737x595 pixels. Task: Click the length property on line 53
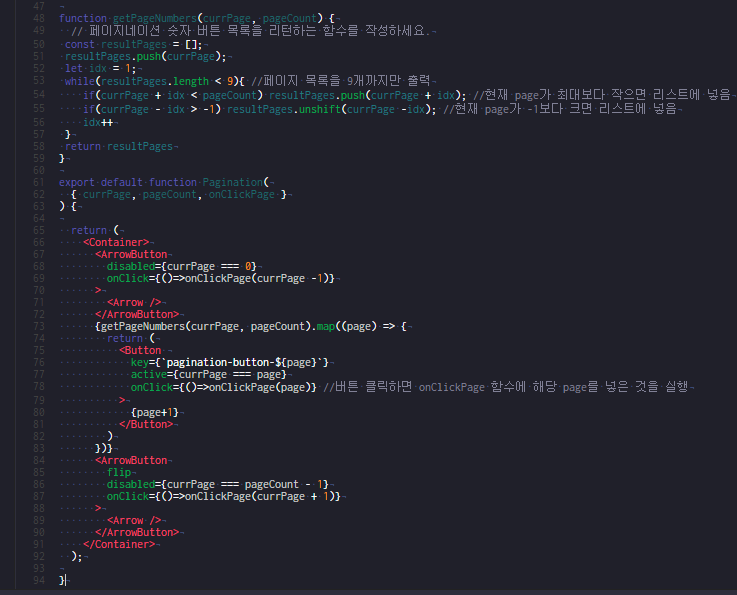point(191,81)
